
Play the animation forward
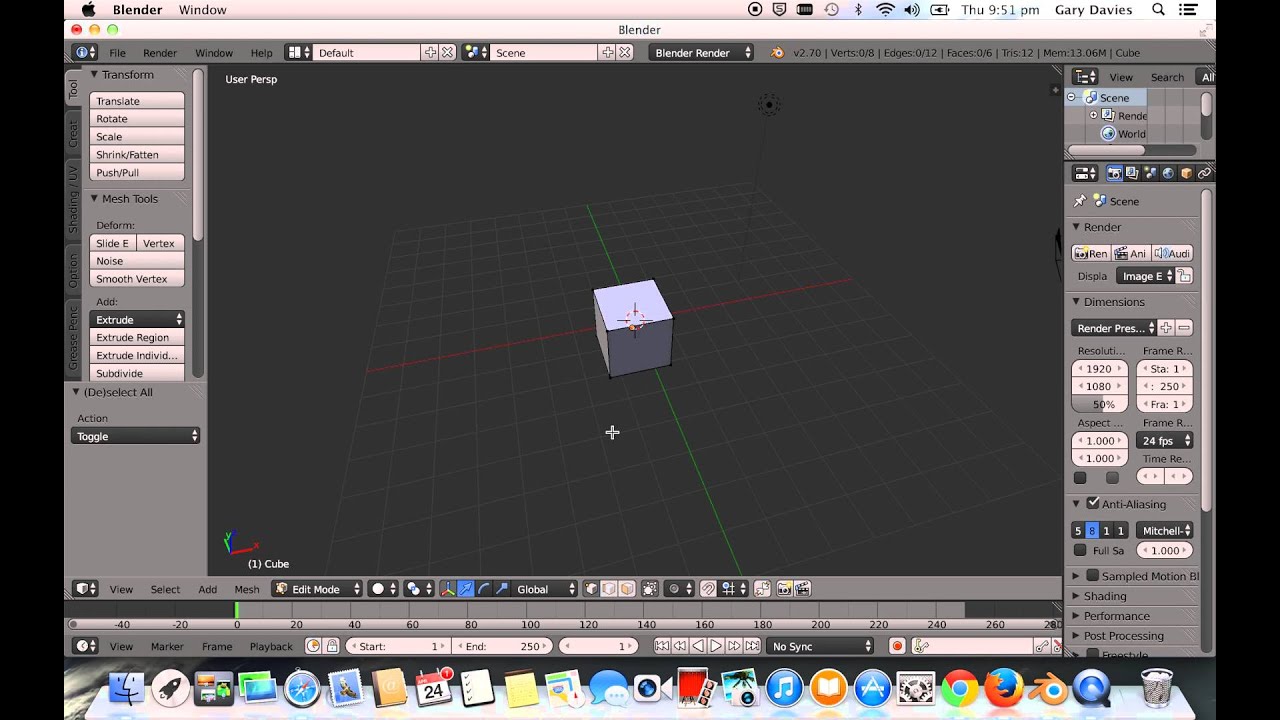[716, 646]
